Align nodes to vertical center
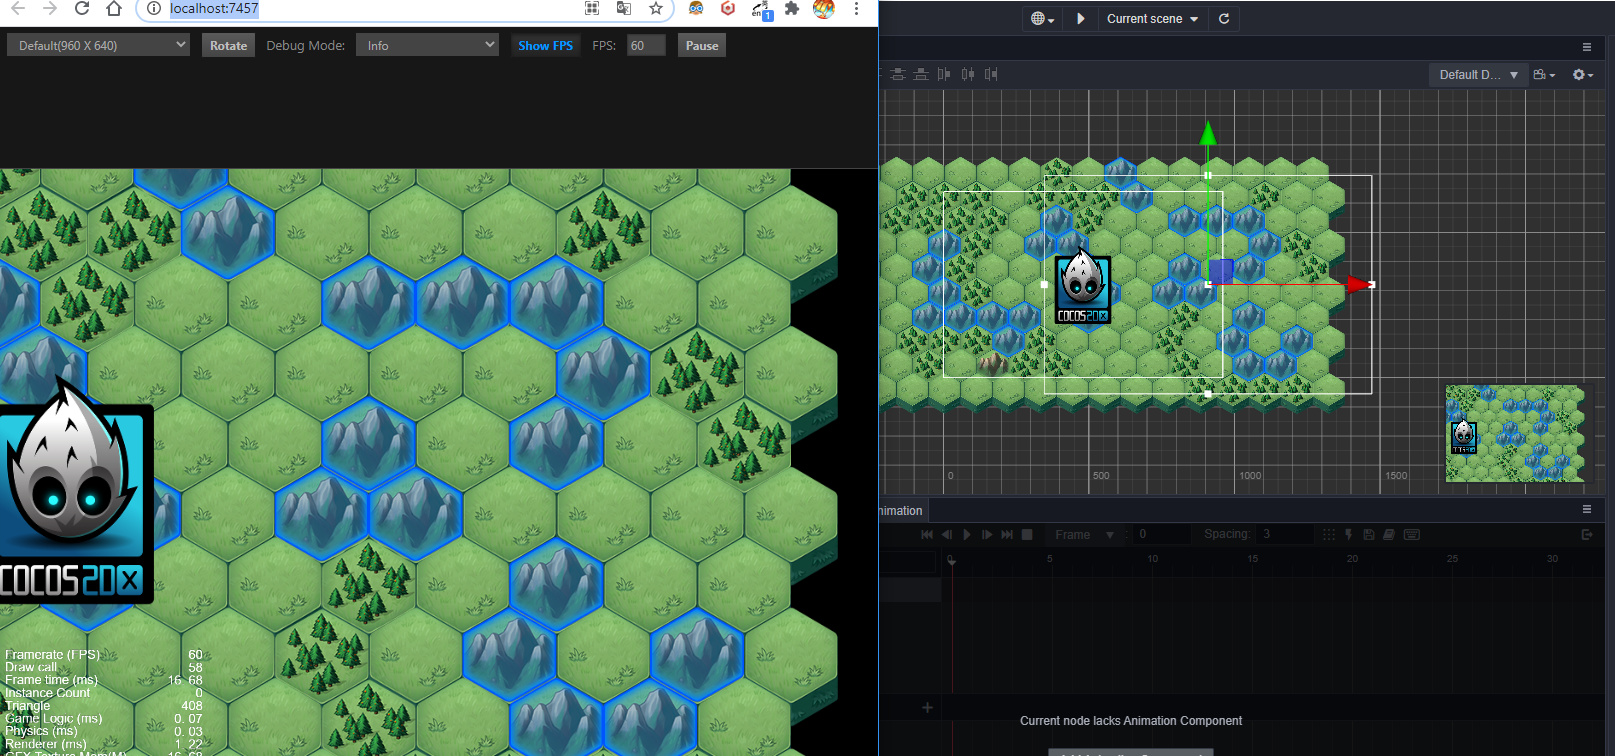This screenshot has width=1615, height=756. pos(898,74)
